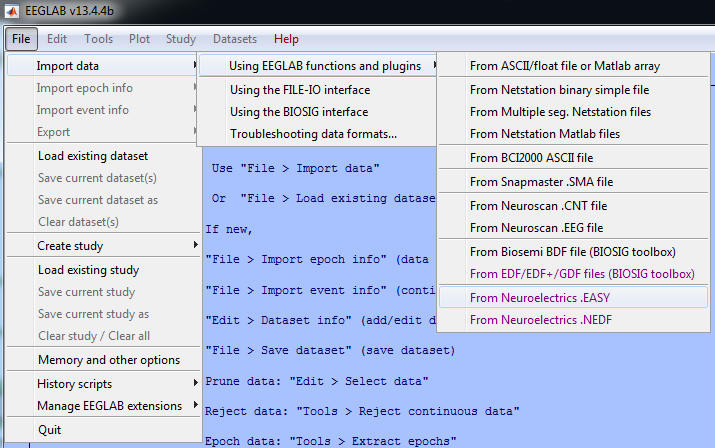Choose Save current dataset(s)
The image size is (715, 448).
[x=104, y=177]
